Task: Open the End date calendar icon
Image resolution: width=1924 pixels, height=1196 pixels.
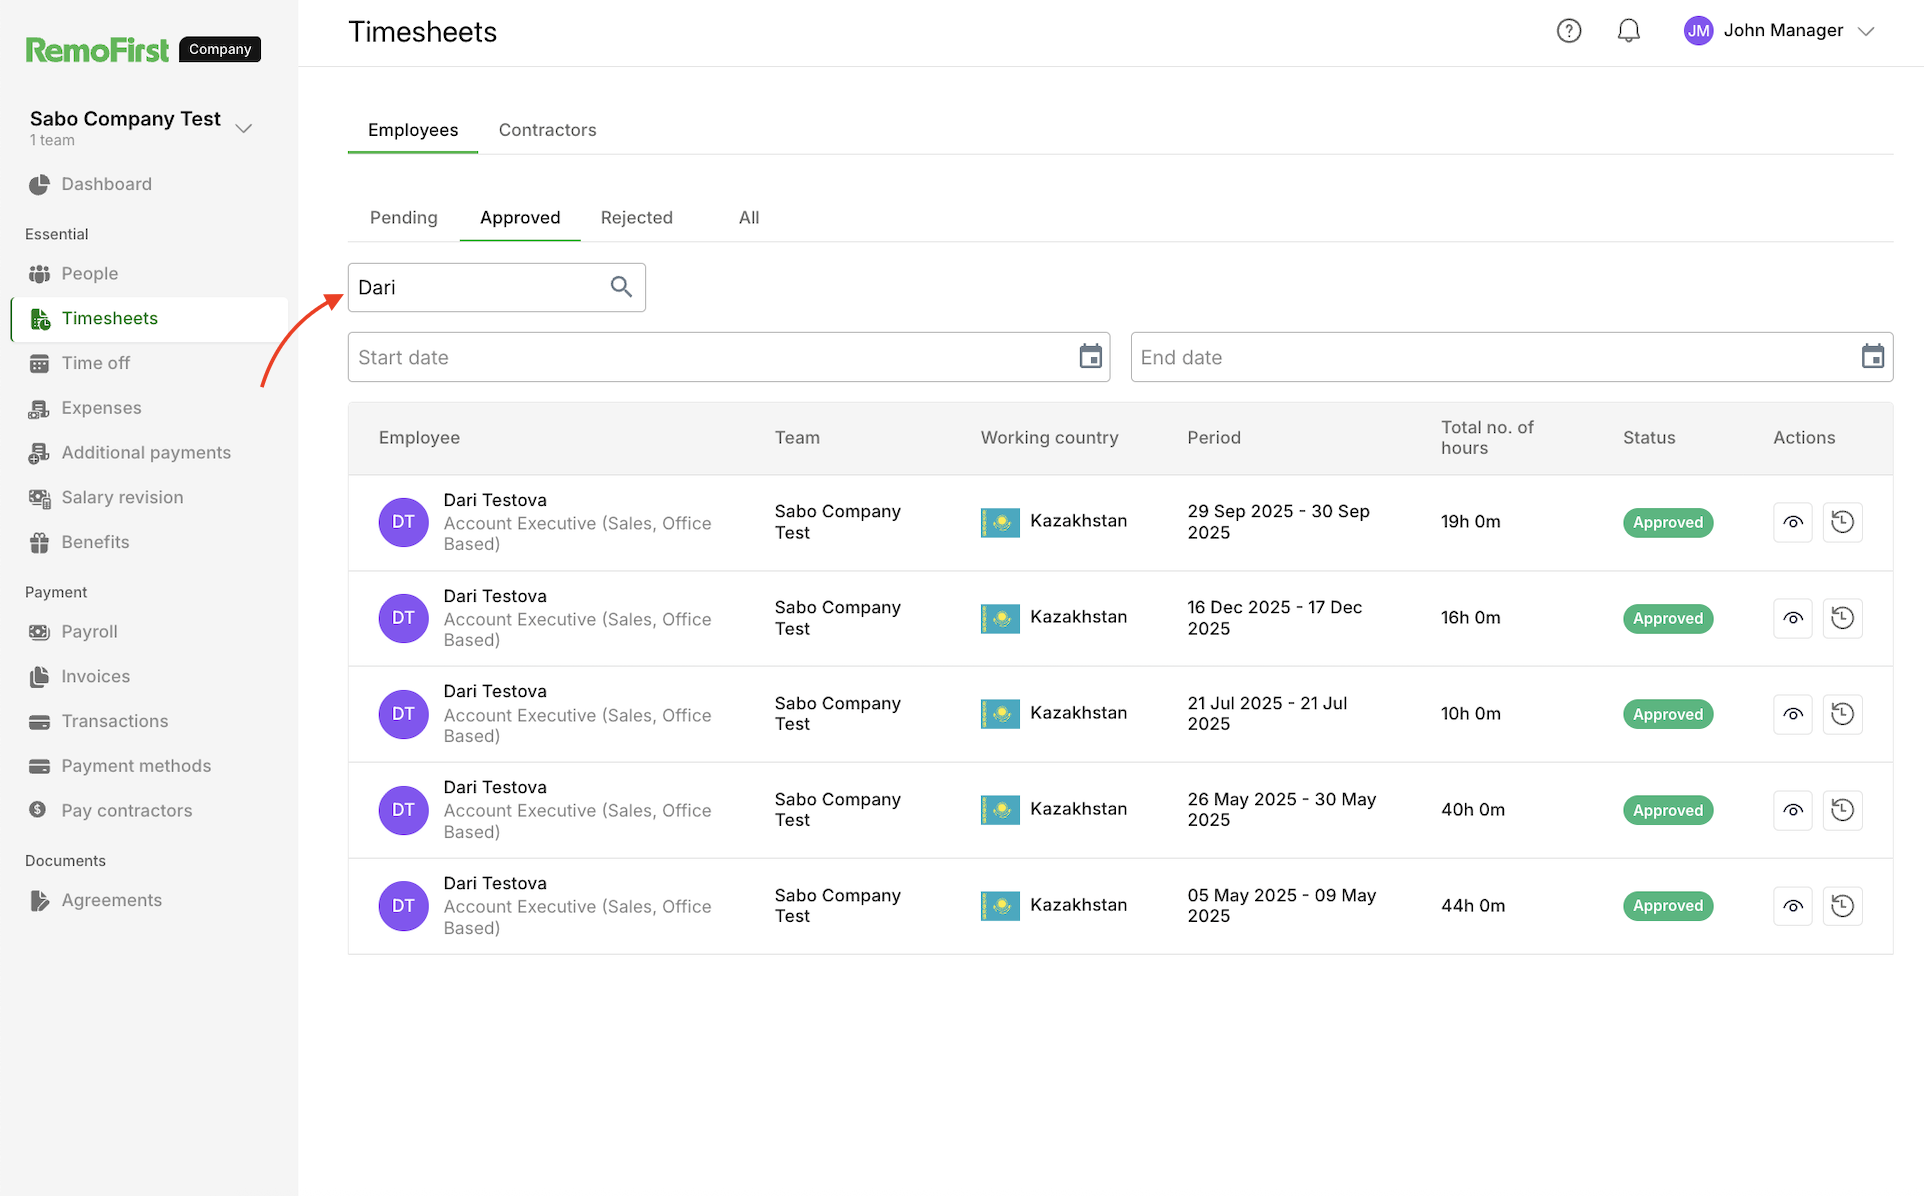Action: pyautogui.click(x=1872, y=357)
